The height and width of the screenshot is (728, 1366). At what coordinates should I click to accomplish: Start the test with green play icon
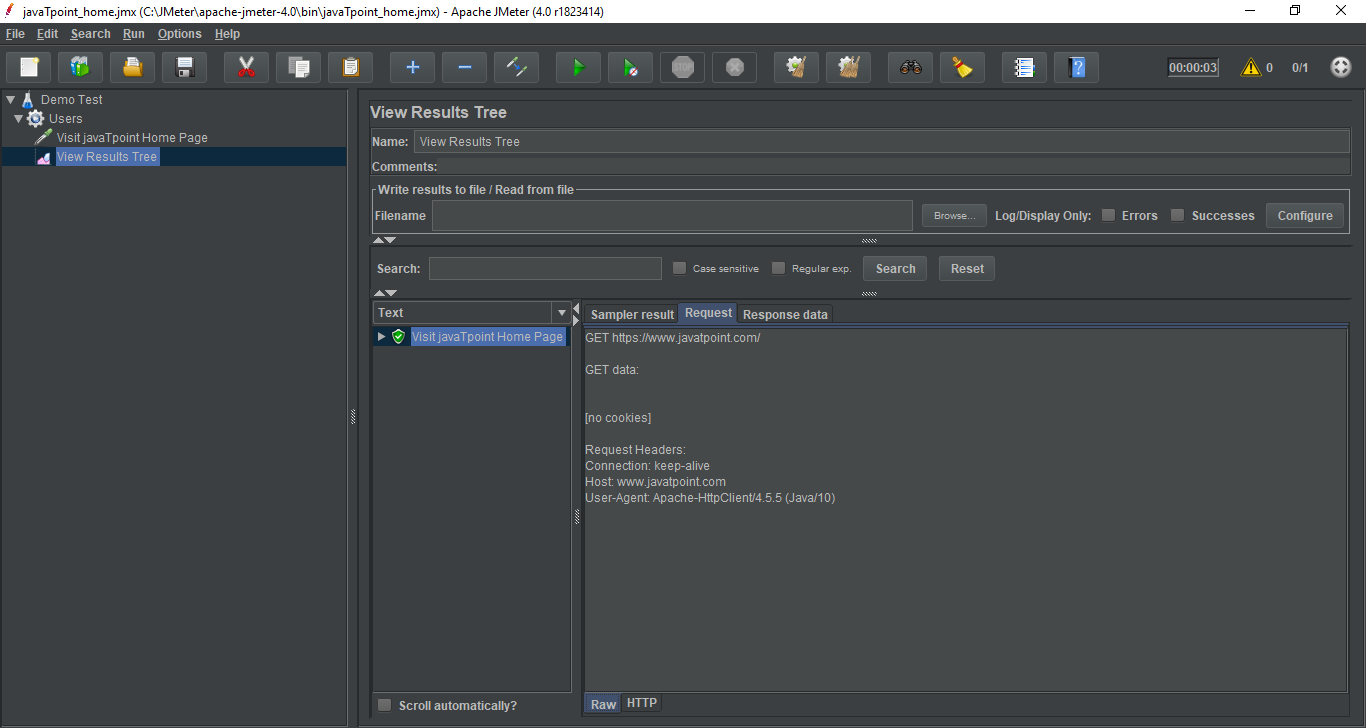click(x=578, y=67)
